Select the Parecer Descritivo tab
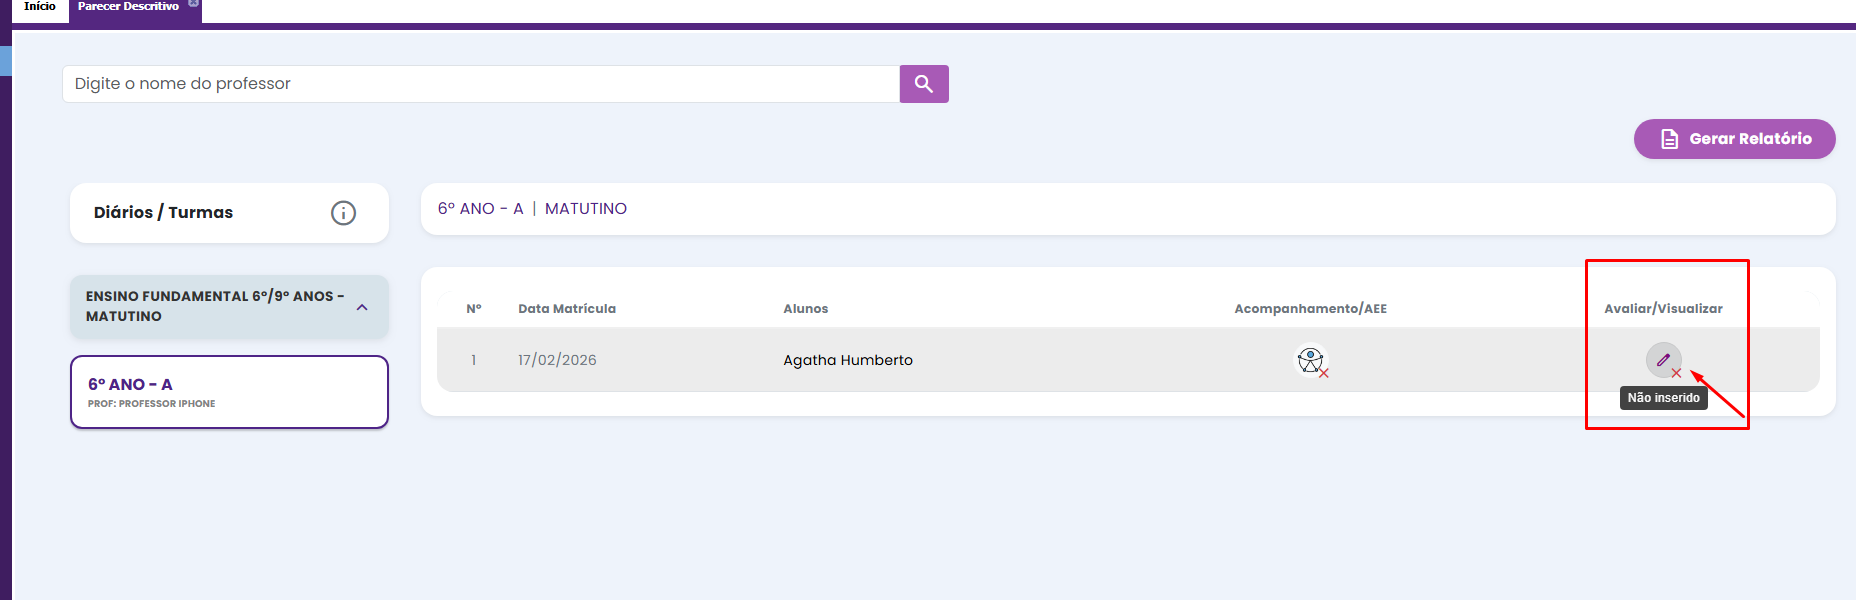 click(x=128, y=7)
